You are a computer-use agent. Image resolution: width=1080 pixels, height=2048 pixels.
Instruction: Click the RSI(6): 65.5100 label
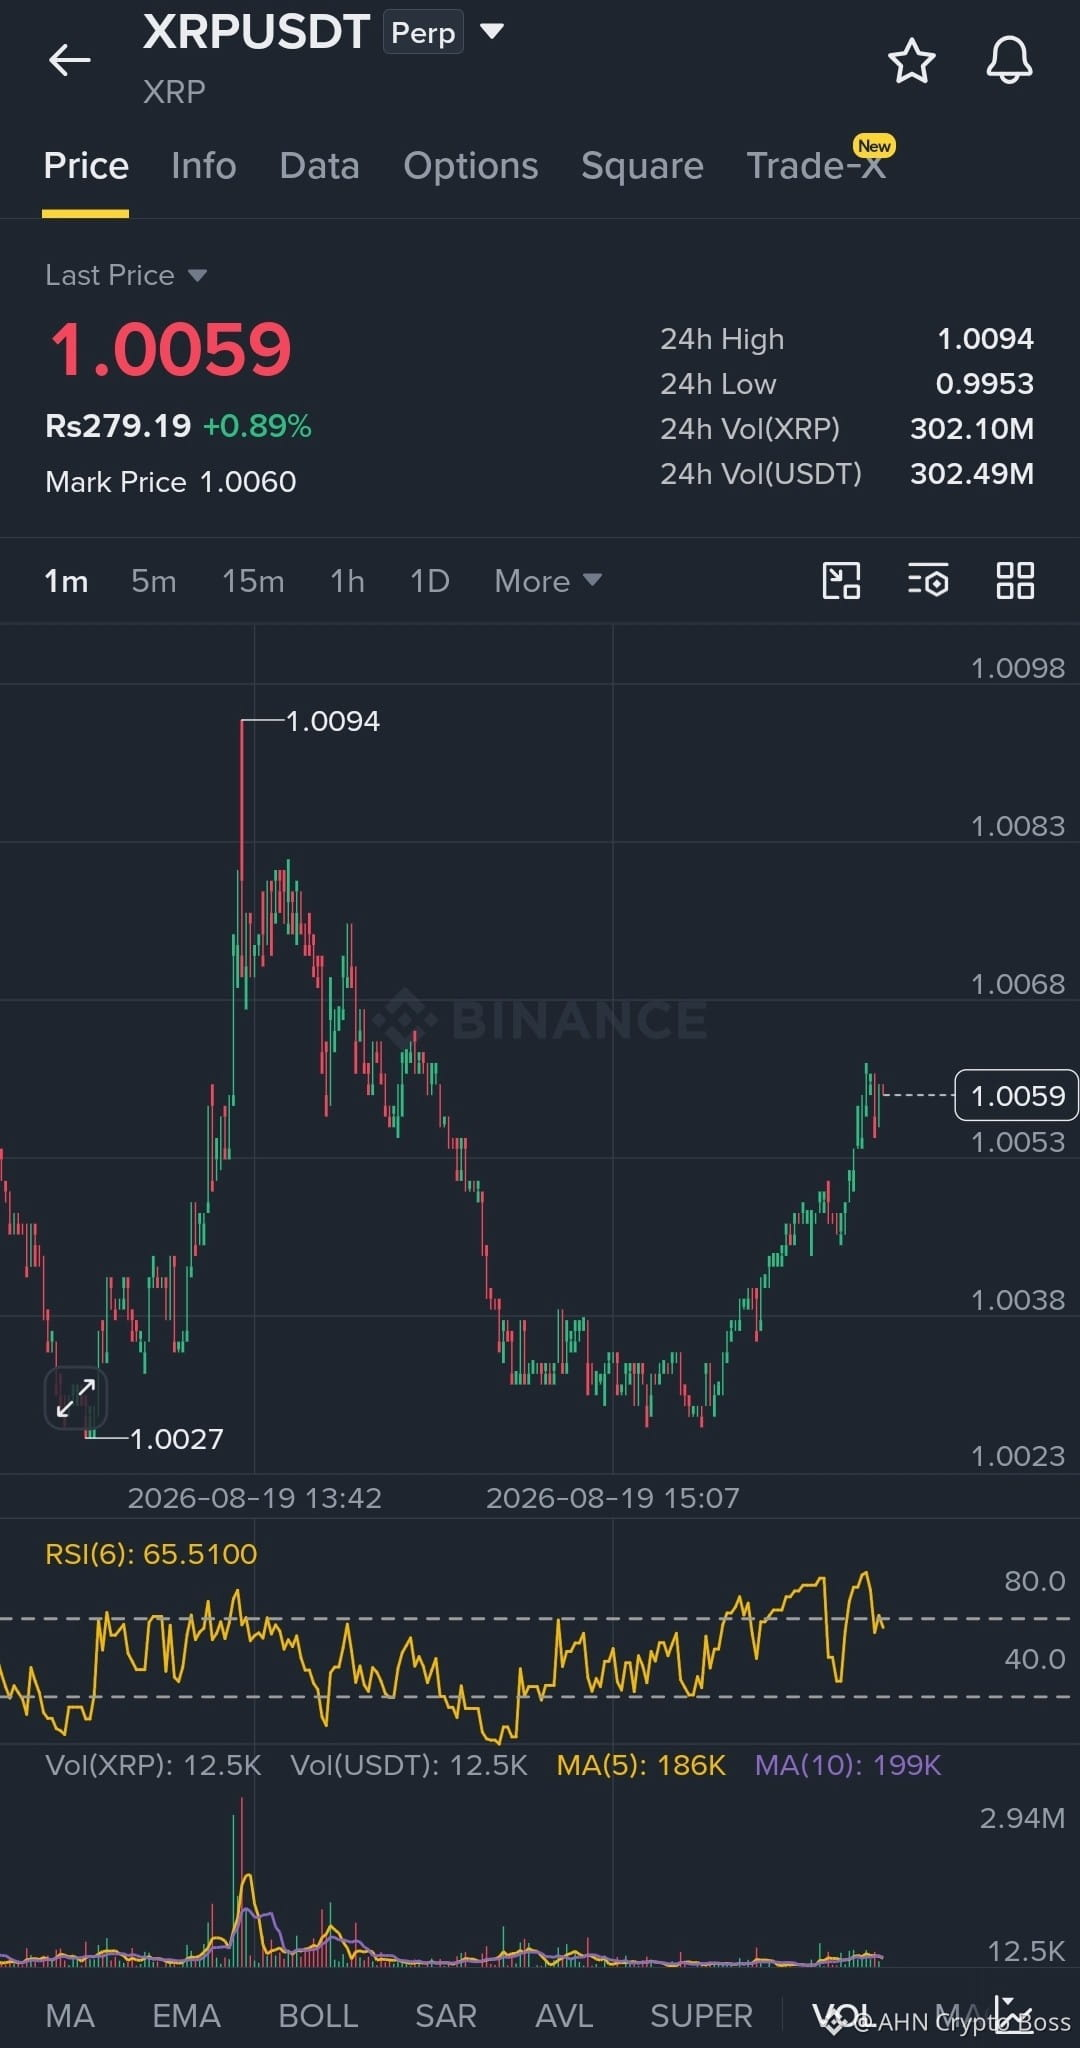pyautogui.click(x=151, y=1553)
